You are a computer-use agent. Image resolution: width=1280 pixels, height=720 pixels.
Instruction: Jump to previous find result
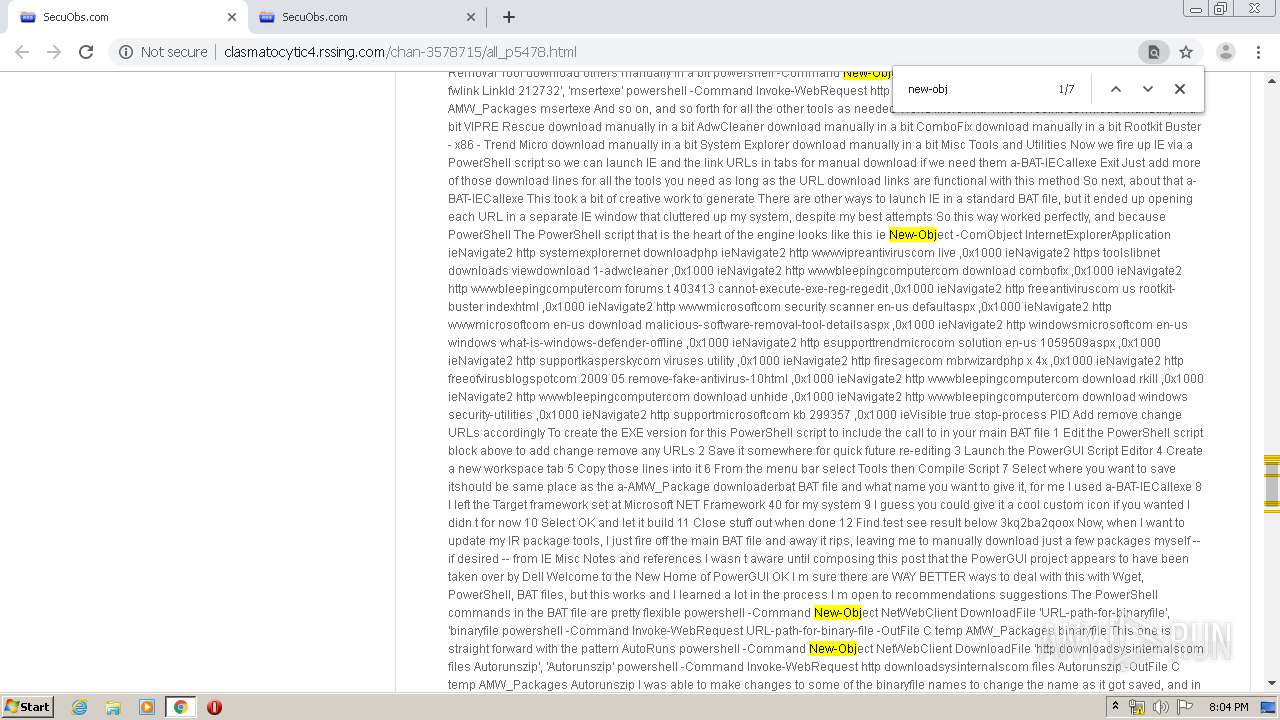1116,89
